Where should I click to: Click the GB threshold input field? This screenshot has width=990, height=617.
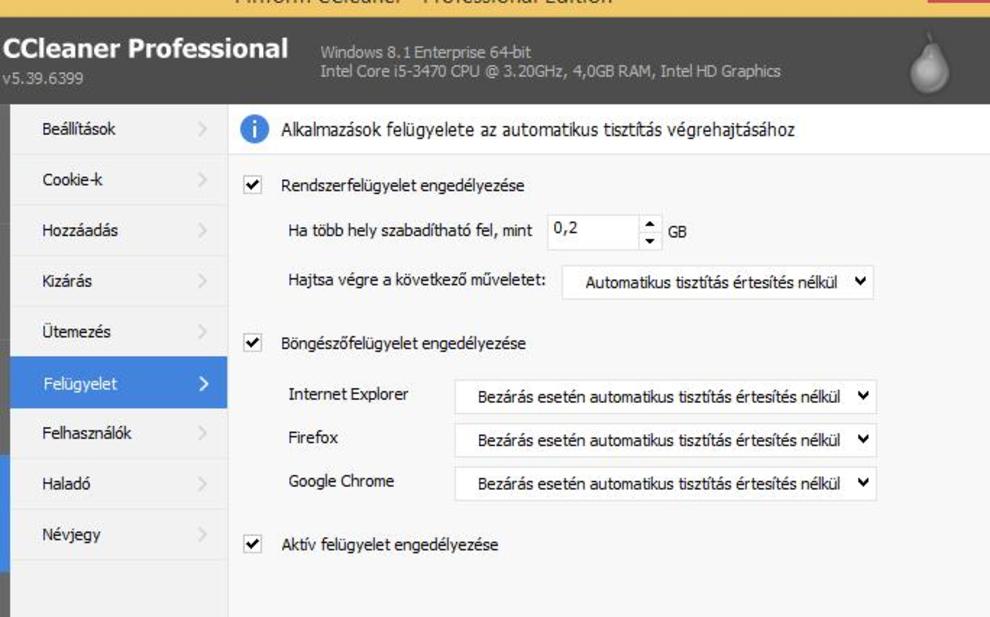coord(592,231)
